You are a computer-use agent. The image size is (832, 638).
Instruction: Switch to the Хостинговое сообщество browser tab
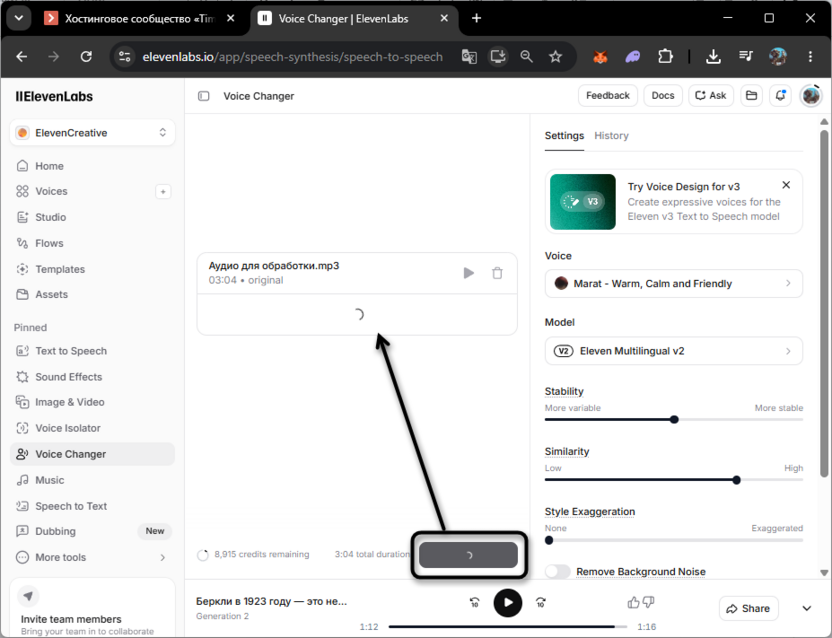(139, 19)
